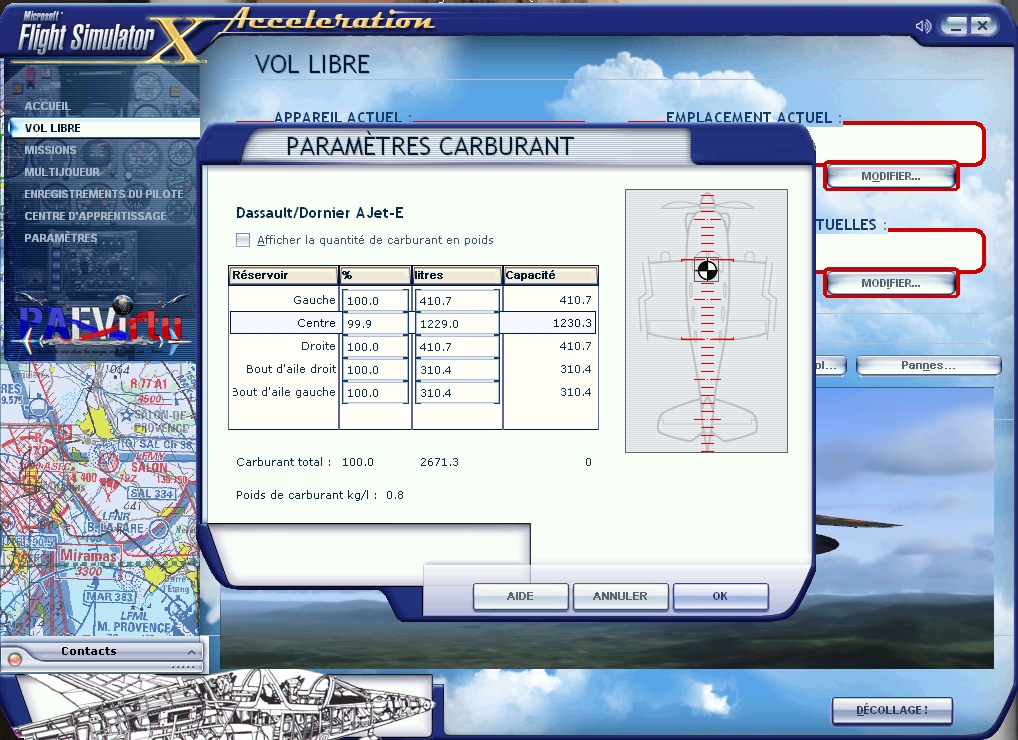This screenshot has height=740, width=1018.
Task: Click the center of gravity marker on the aircraft diagram
Action: (707, 270)
